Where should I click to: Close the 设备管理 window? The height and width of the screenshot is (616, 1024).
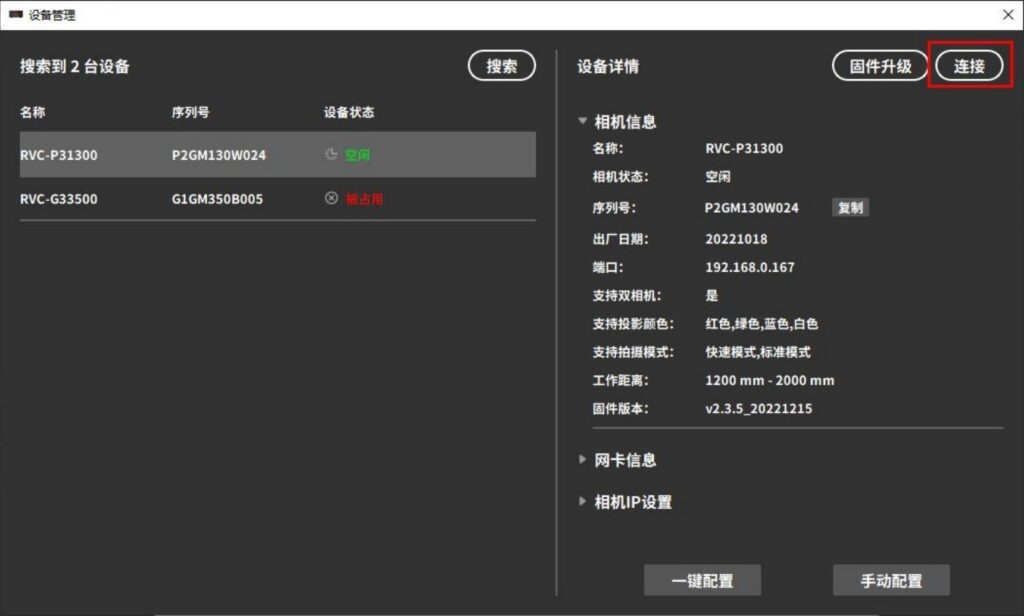point(1007,15)
